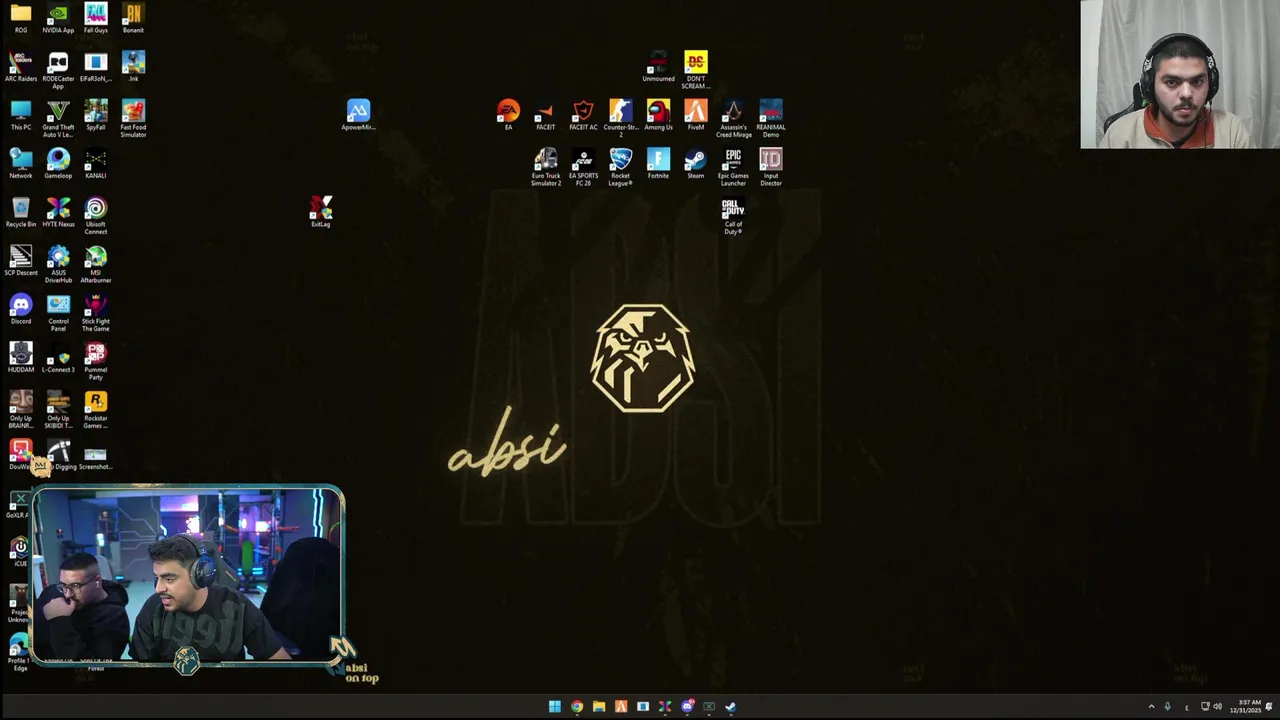This screenshot has height=720, width=1280.
Task: Select the L-Connect 3 shortcut
Action: [x=58, y=358]
